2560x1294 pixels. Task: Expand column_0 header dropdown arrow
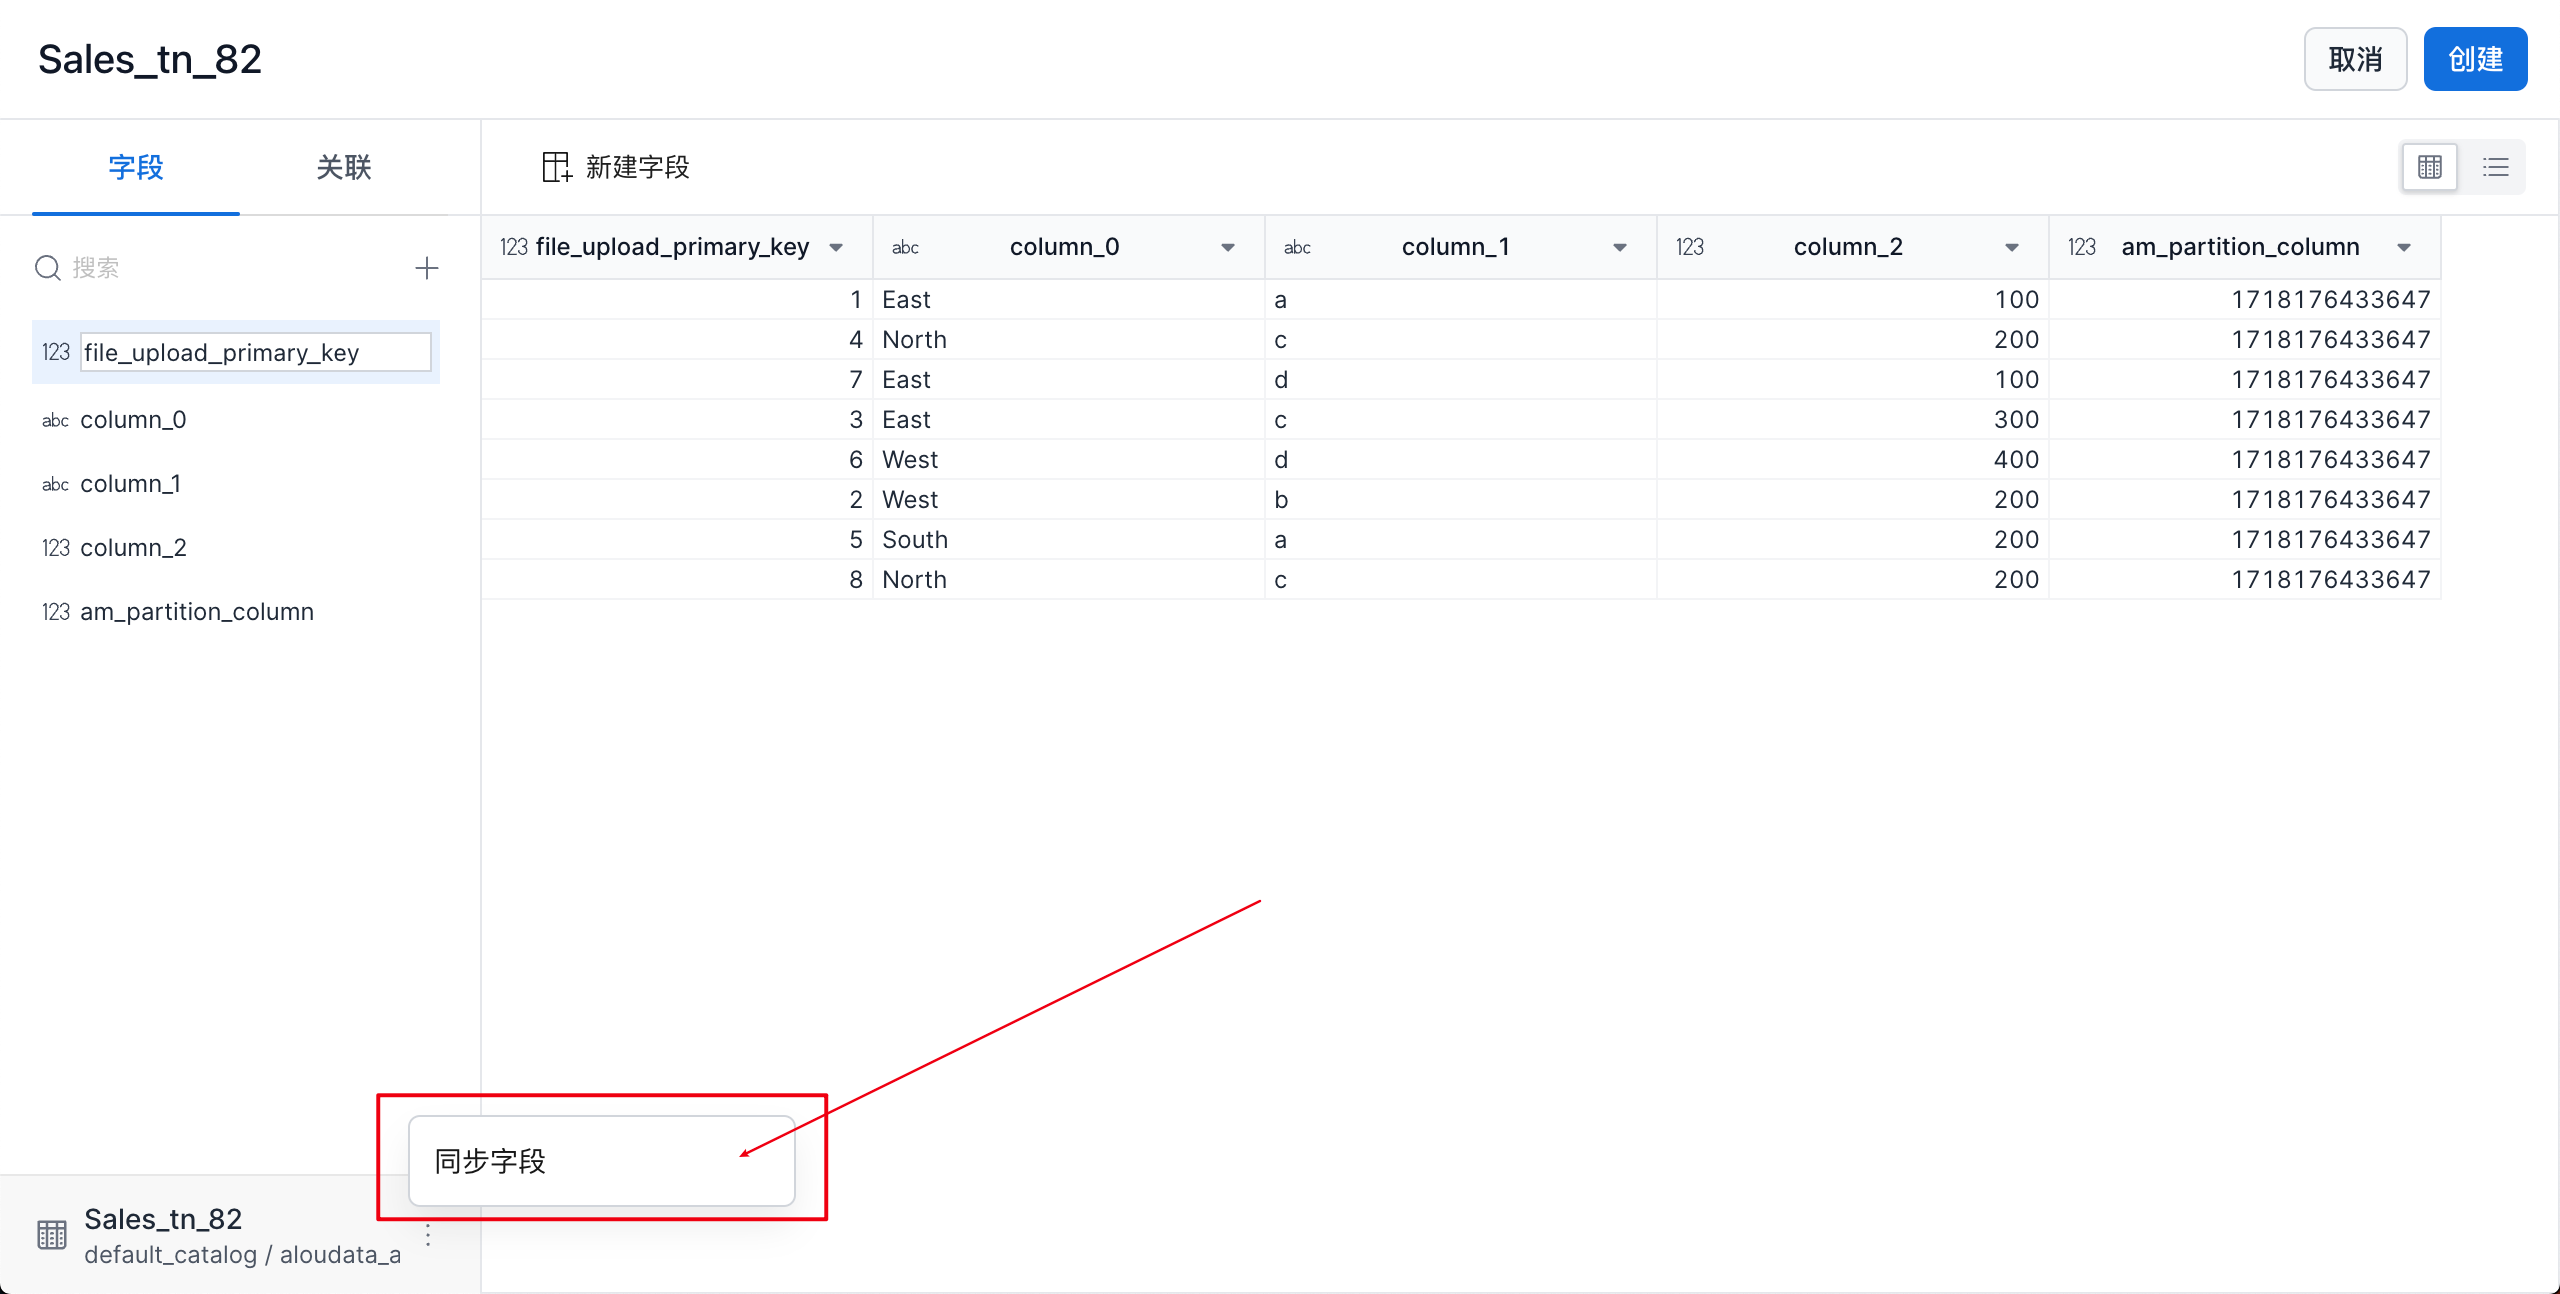click(x=1228, y=247)
